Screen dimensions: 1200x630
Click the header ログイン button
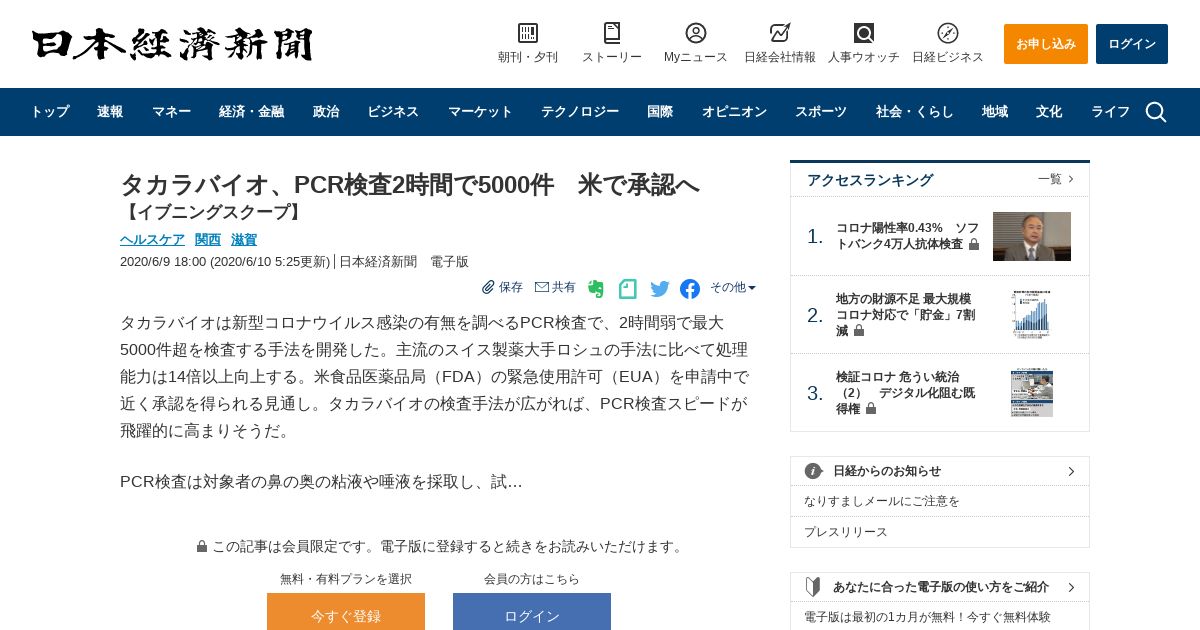[x=1132, y=44]
